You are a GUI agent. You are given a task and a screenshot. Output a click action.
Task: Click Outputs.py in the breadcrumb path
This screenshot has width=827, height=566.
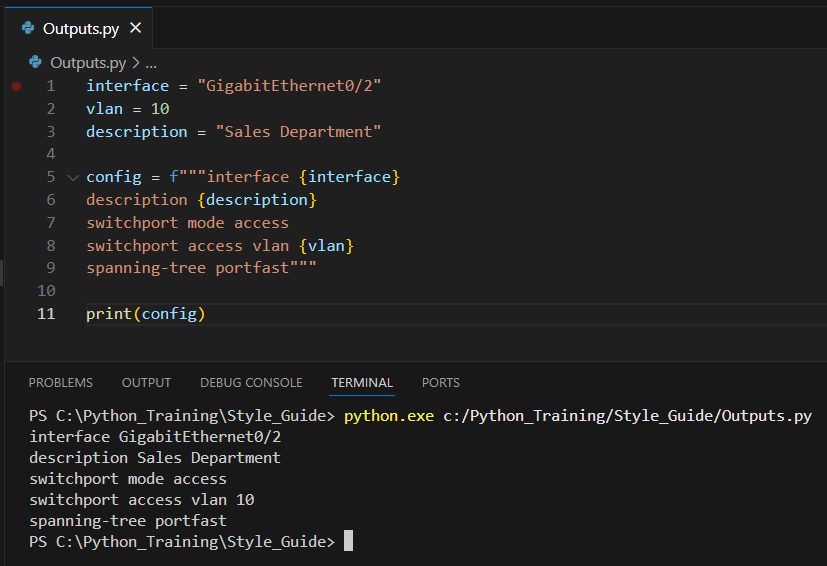(x=88, y=63)
